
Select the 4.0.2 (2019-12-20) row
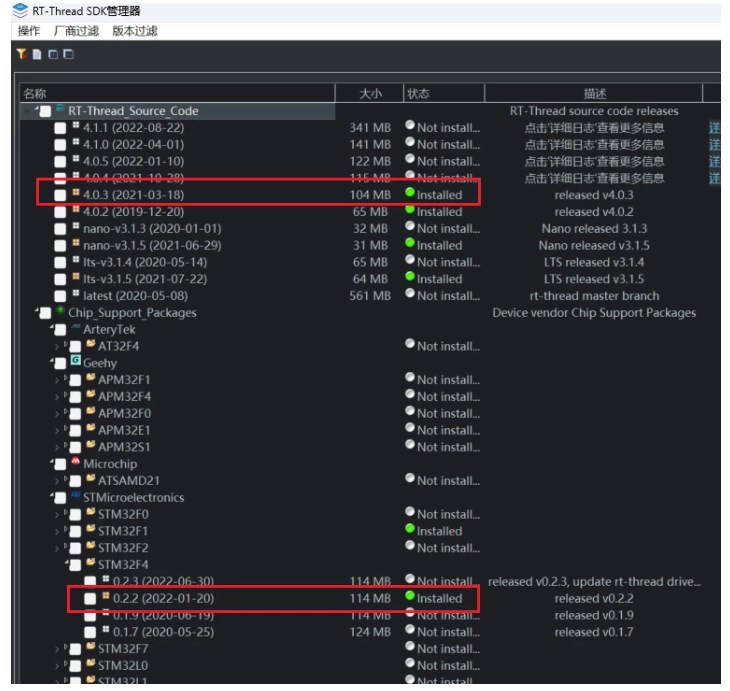(x=133, y=212)
